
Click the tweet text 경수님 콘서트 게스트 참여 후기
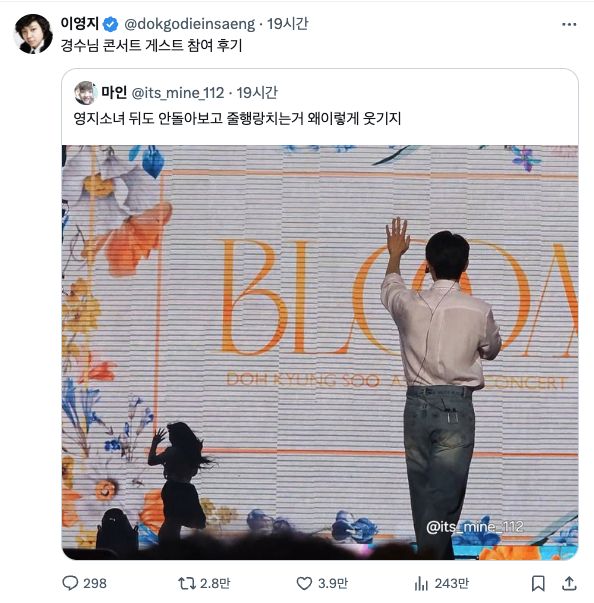[x=151, y=45]
